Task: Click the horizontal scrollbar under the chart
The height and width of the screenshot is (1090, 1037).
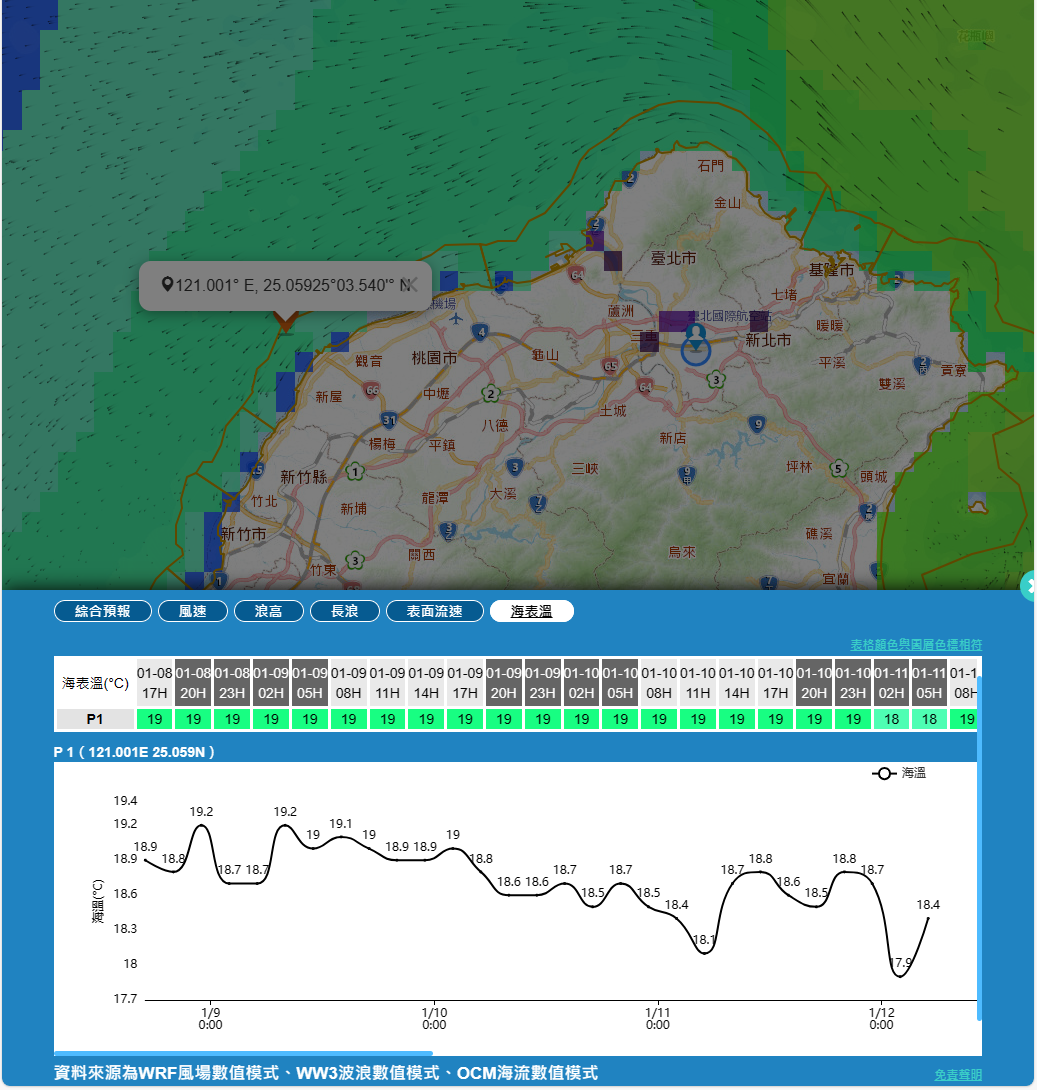Action: pyautogui.click(x=243, y=1053)
